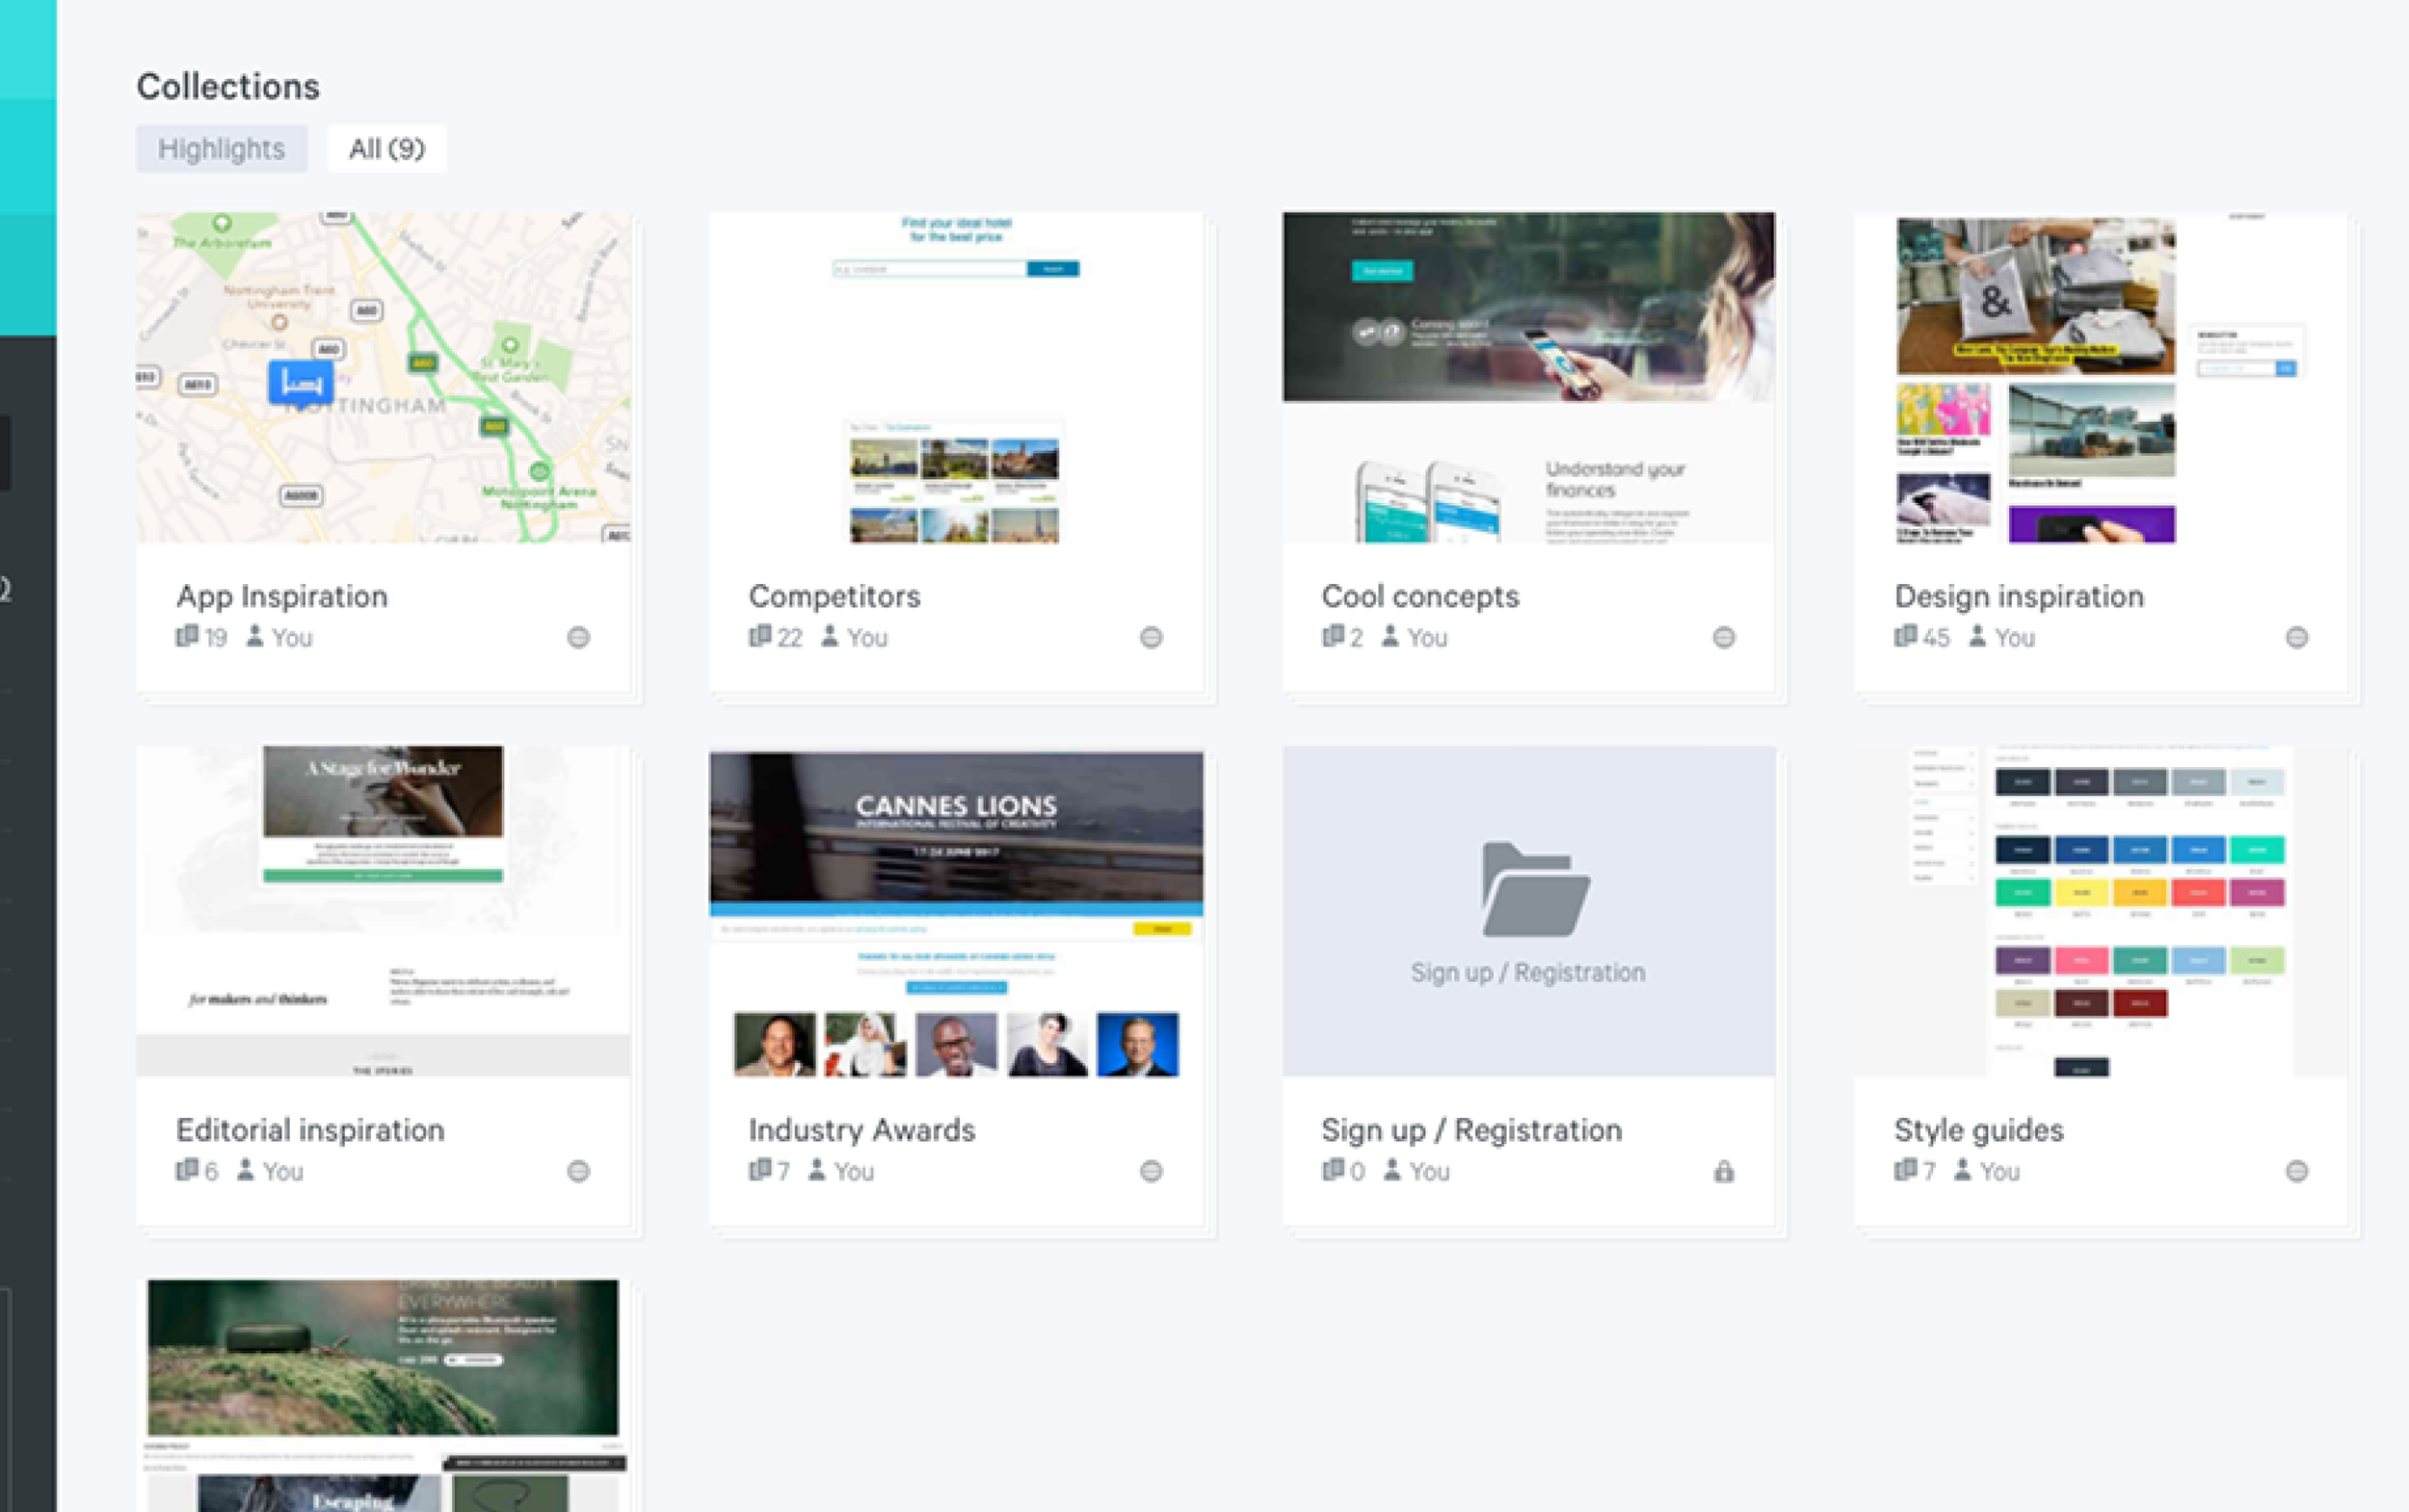Click the lock icon on Sign up / Registration card
This screenshot has height=1512, width=2409.
1724,1171
